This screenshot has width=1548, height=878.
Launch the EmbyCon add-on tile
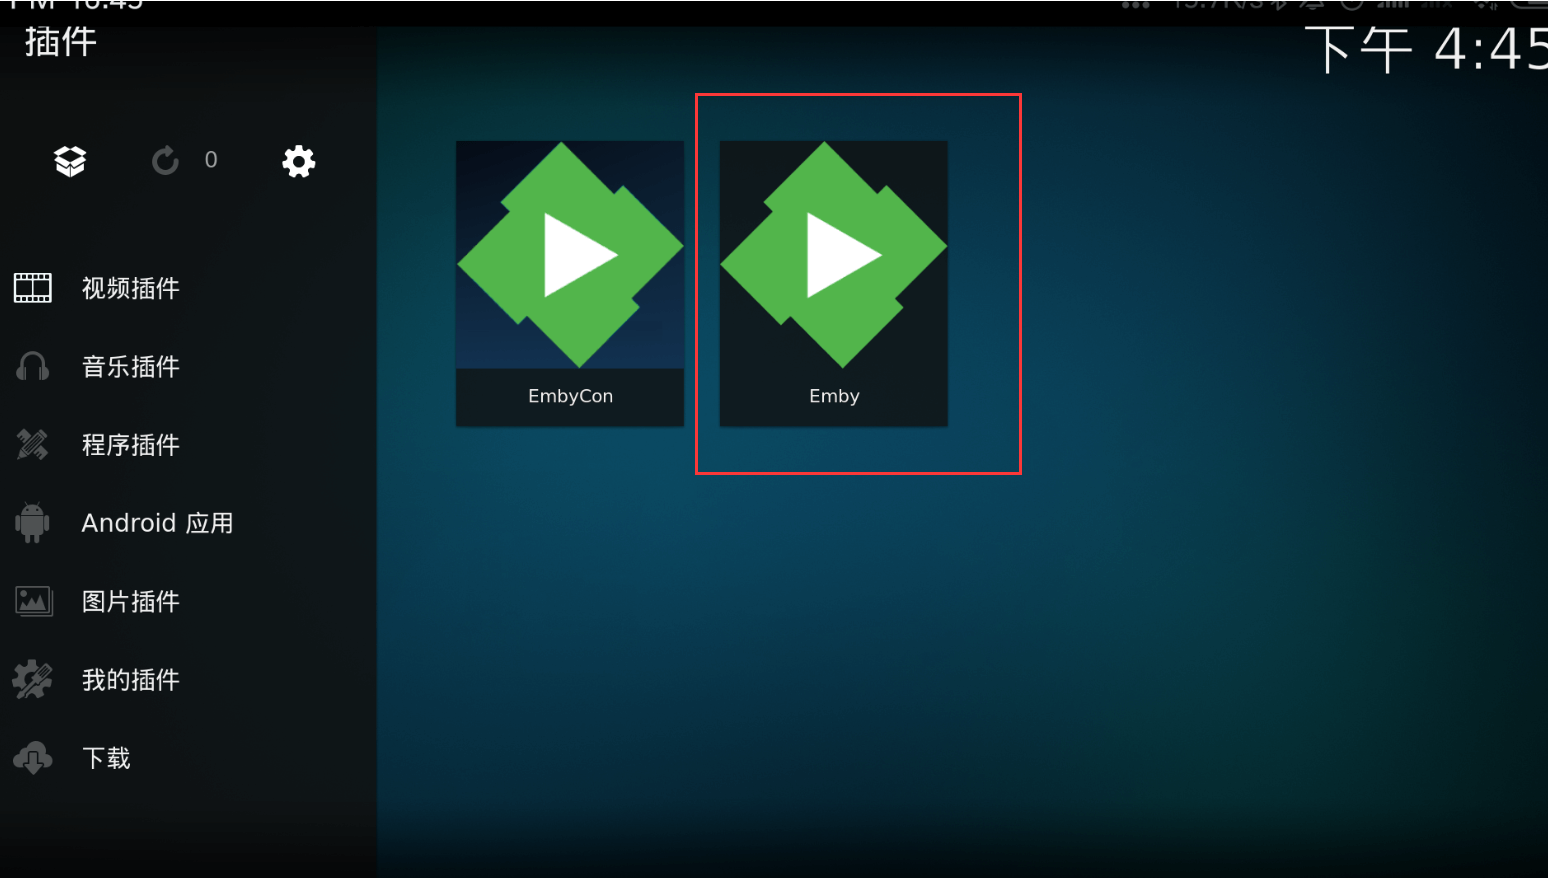pyautogui.click(x=570, y=284)
